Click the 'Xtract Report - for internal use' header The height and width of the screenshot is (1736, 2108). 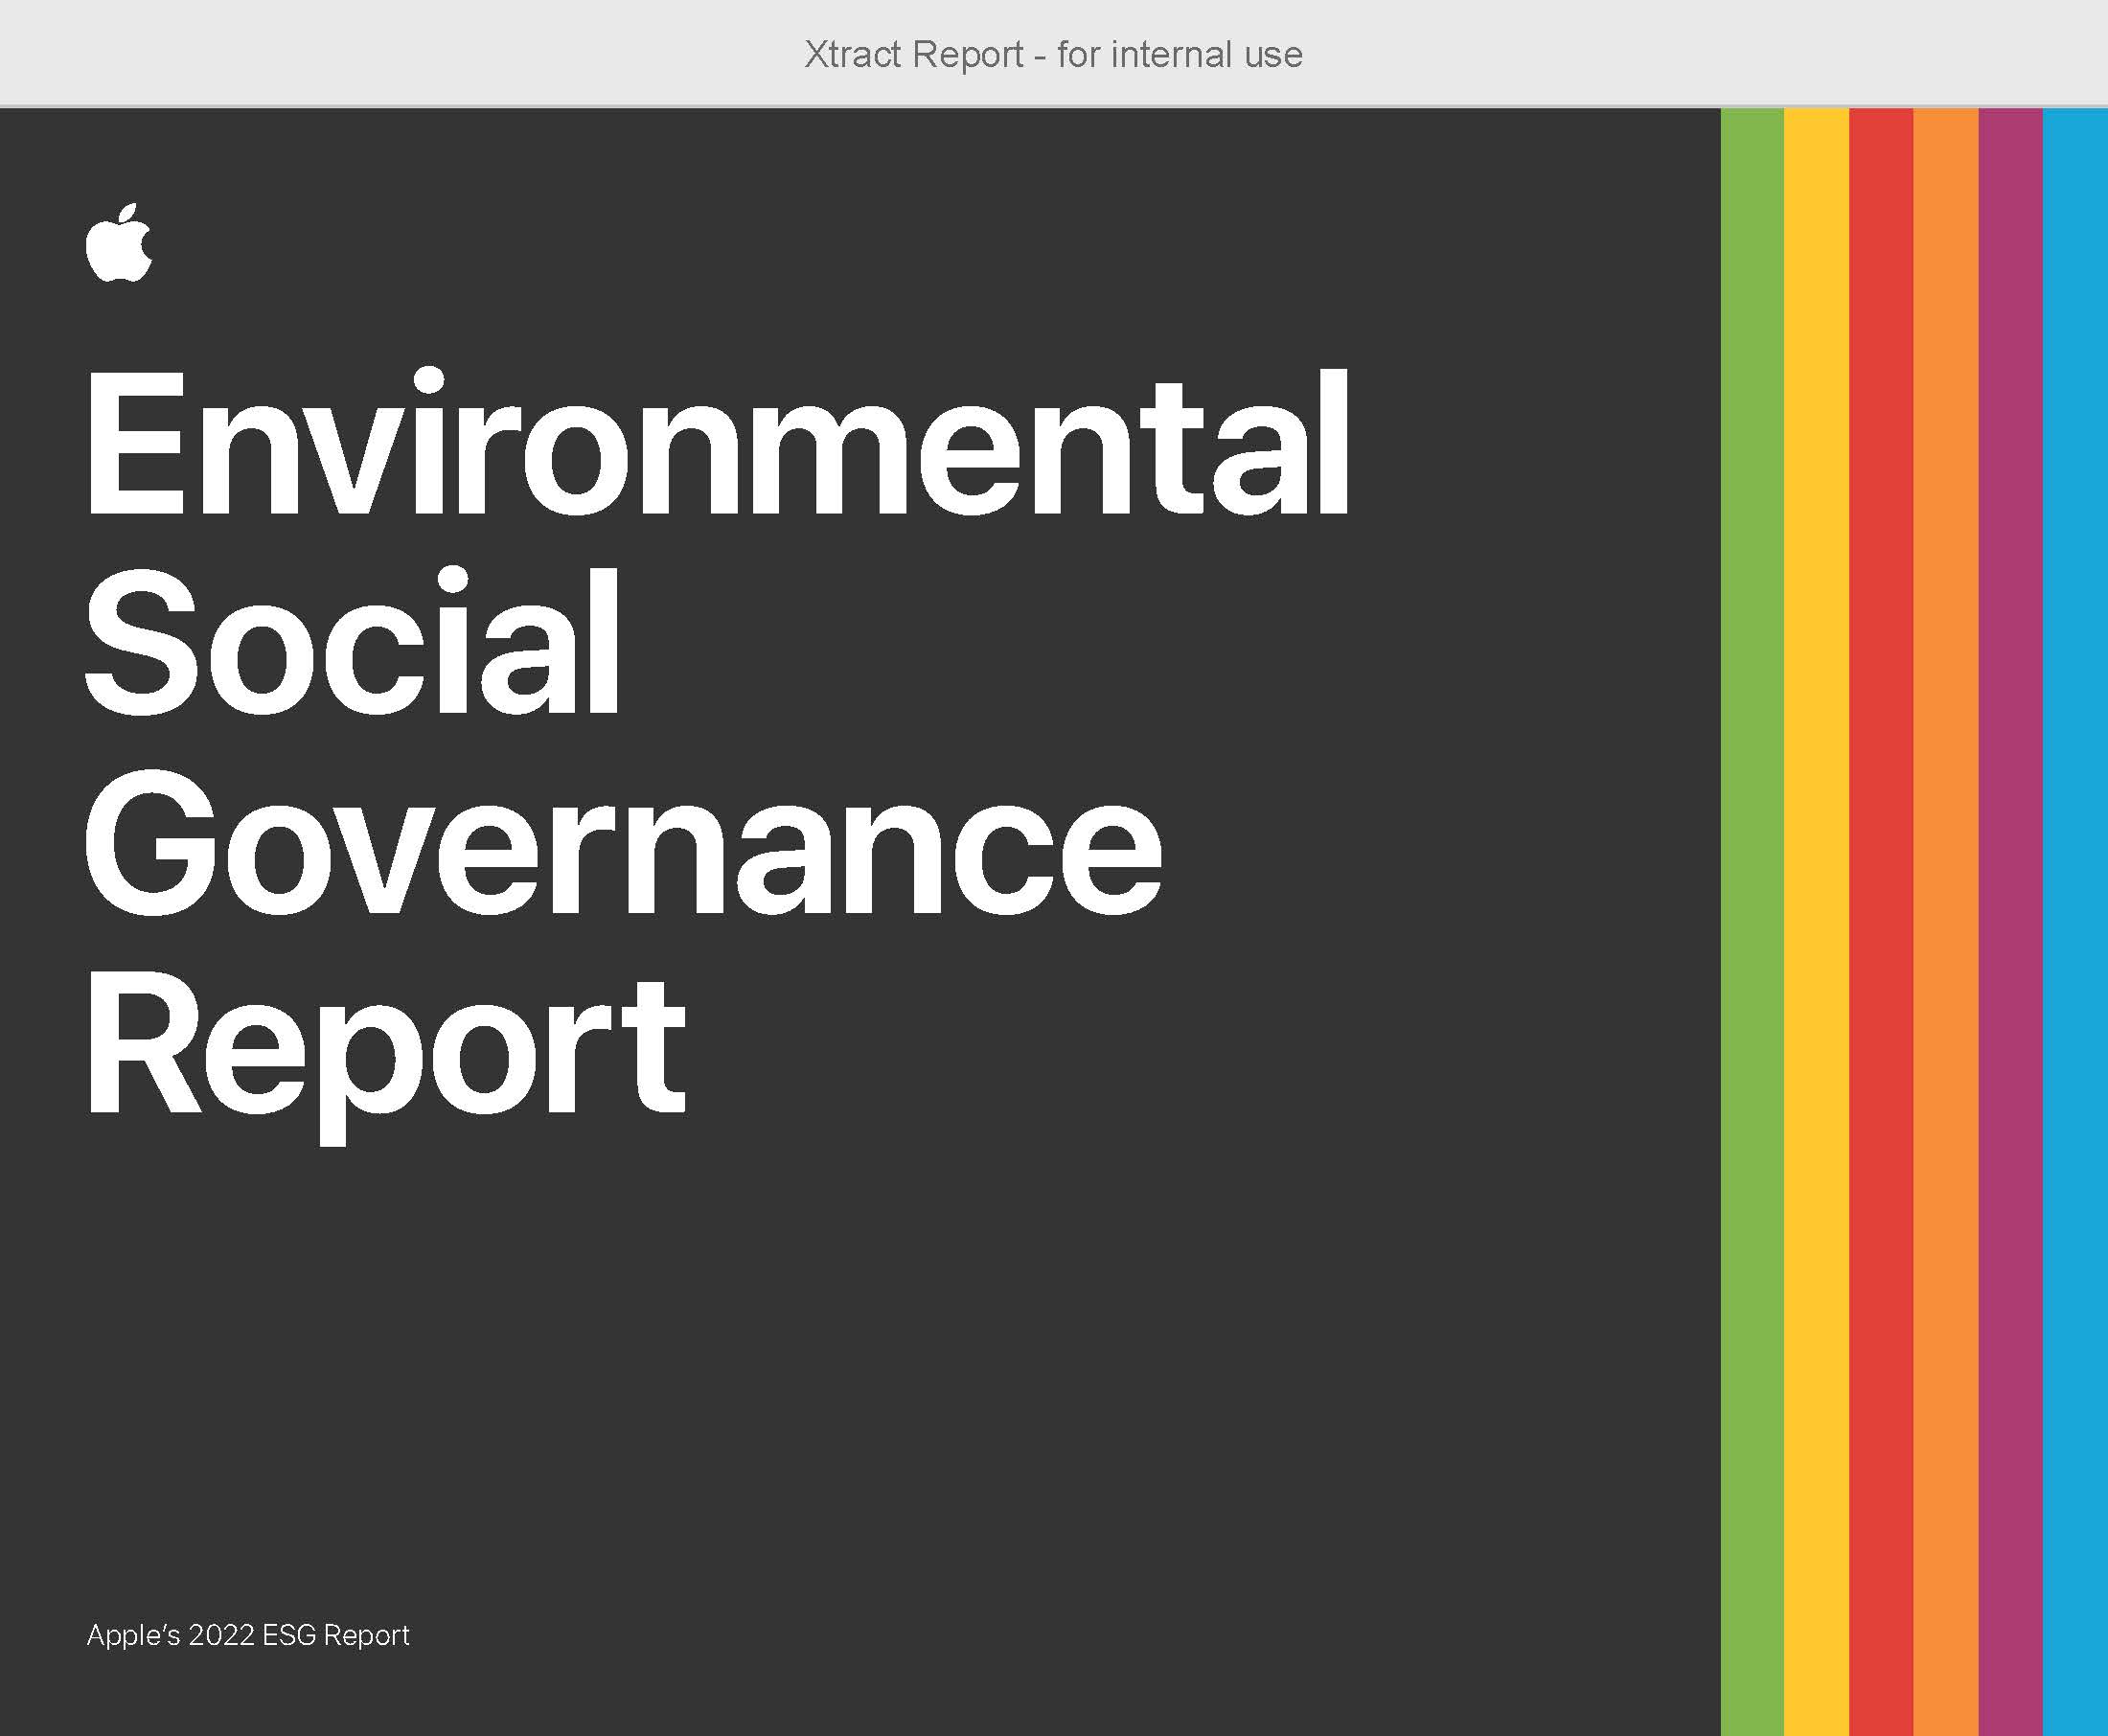[x=1053, y=54]
